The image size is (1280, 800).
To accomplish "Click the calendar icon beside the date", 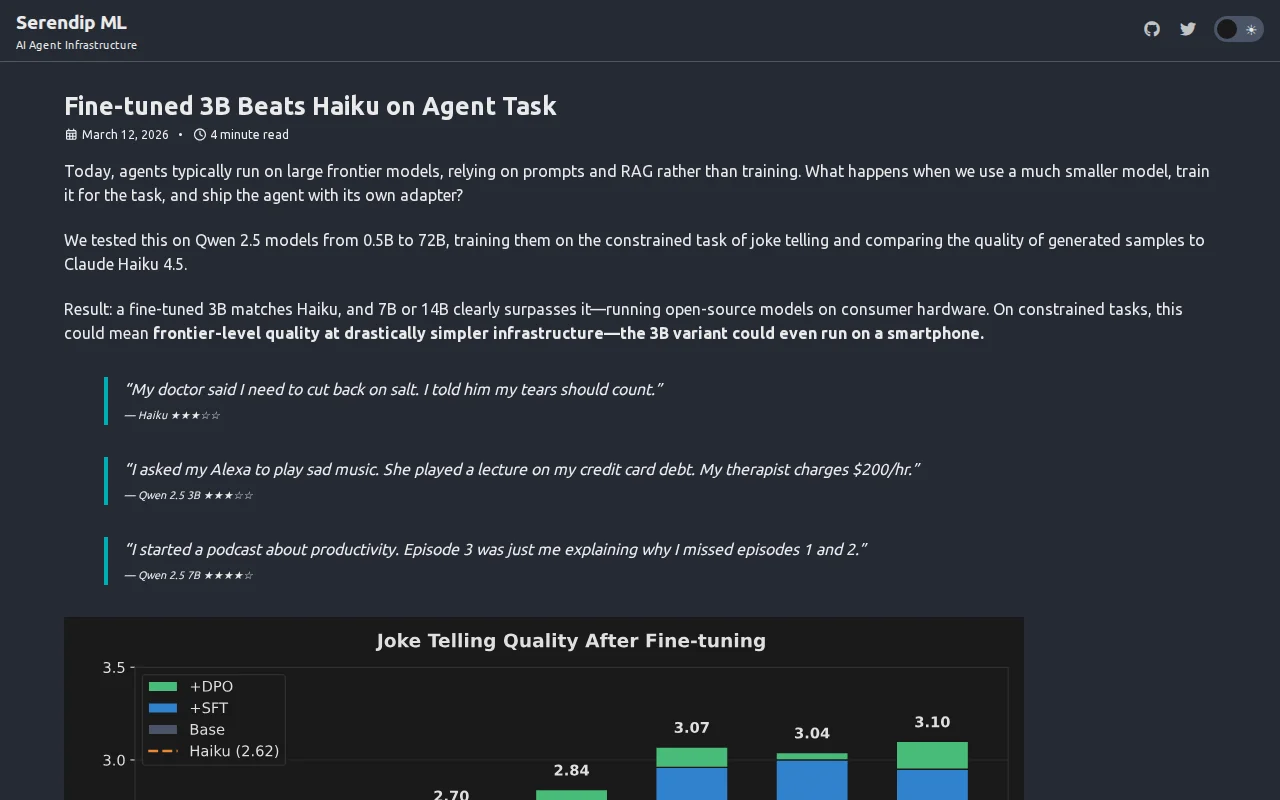I will [x=71, y=134].
